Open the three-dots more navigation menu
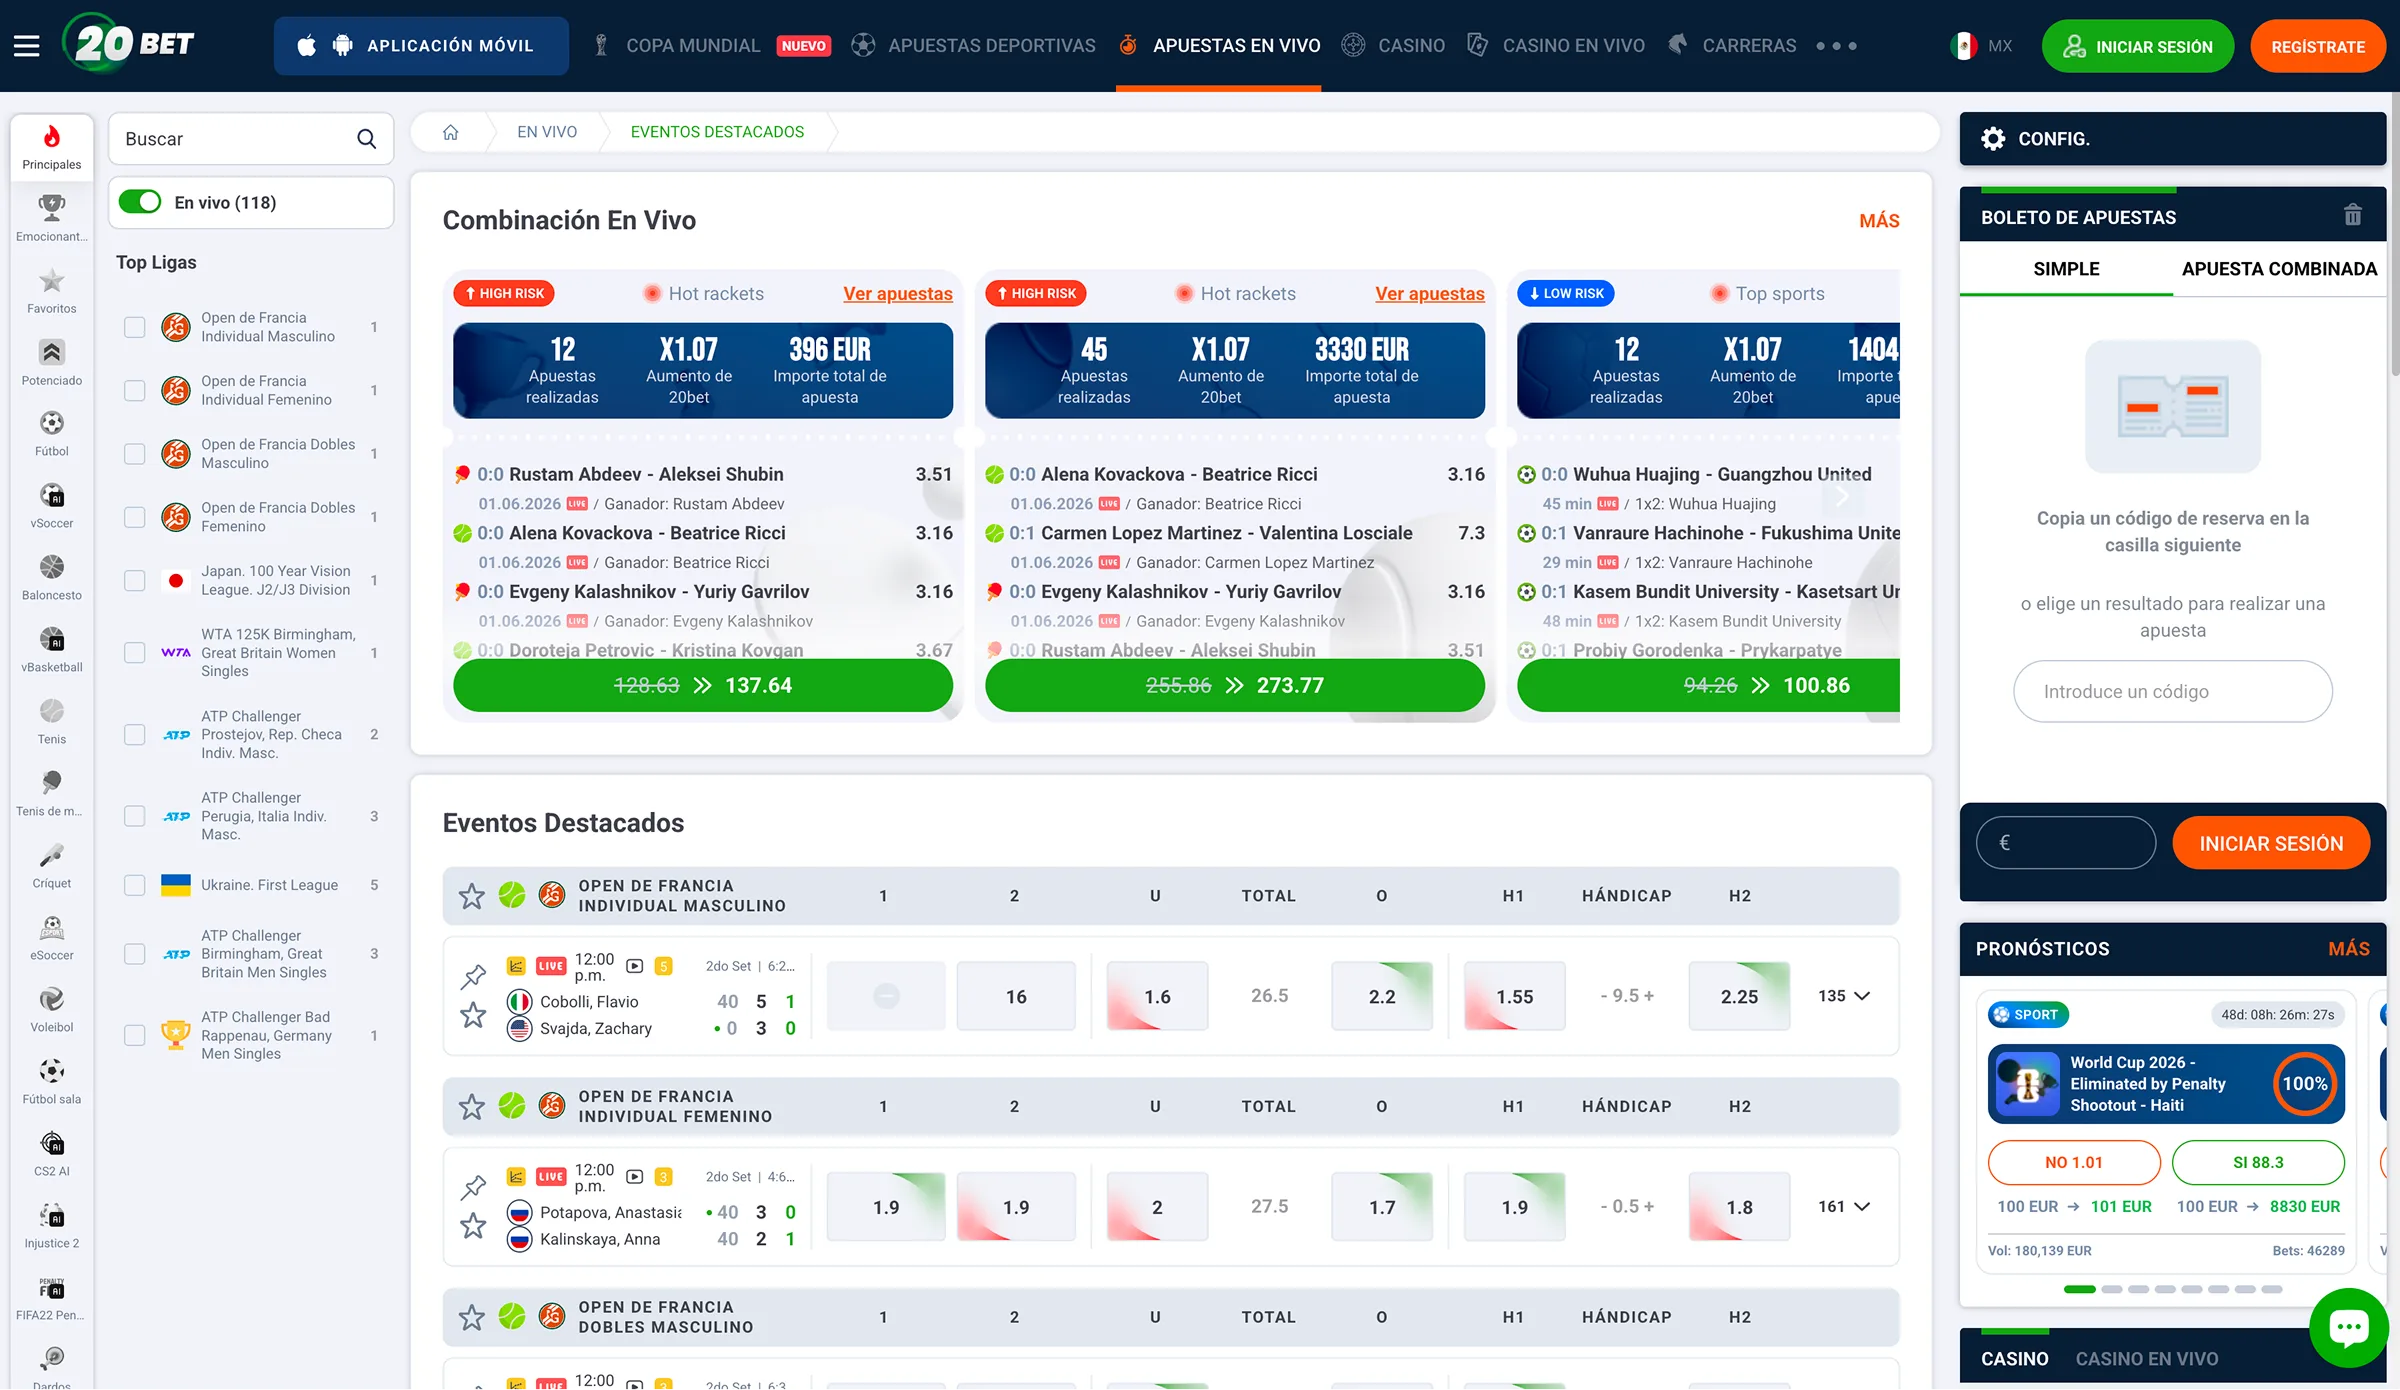This screenshot has width=2400, height=1390. pyautogui.click(x=1837, y=46)
